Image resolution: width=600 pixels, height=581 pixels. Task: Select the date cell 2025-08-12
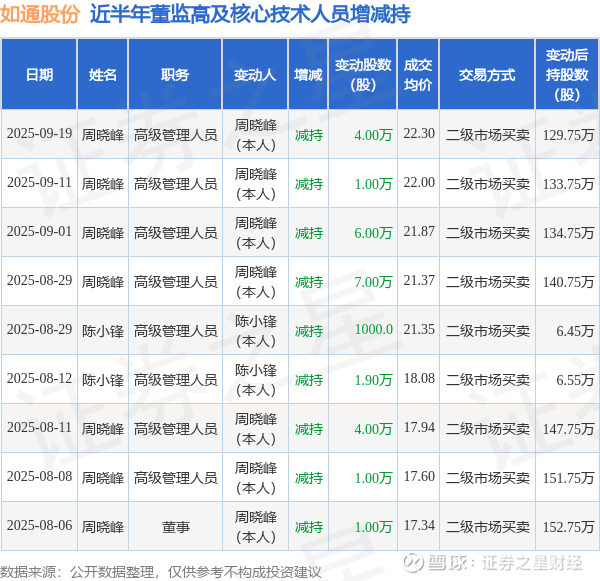(x=39, y=379)
